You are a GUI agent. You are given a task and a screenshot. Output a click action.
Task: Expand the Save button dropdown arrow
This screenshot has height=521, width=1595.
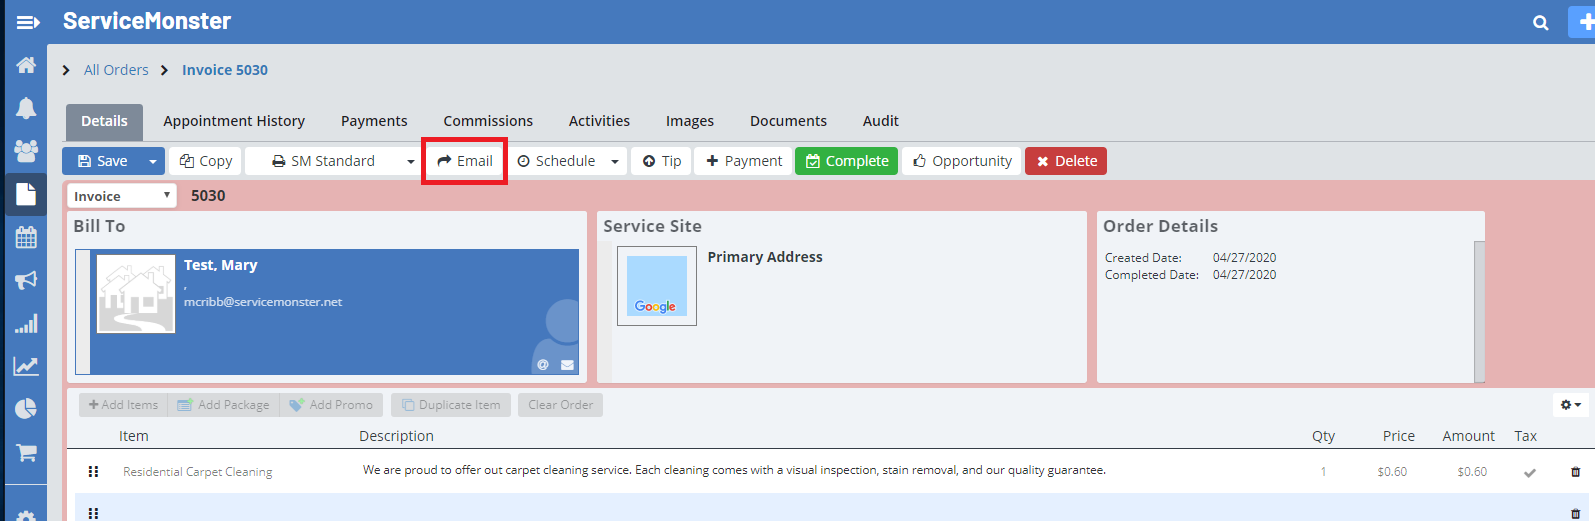(x=153, y=161)
